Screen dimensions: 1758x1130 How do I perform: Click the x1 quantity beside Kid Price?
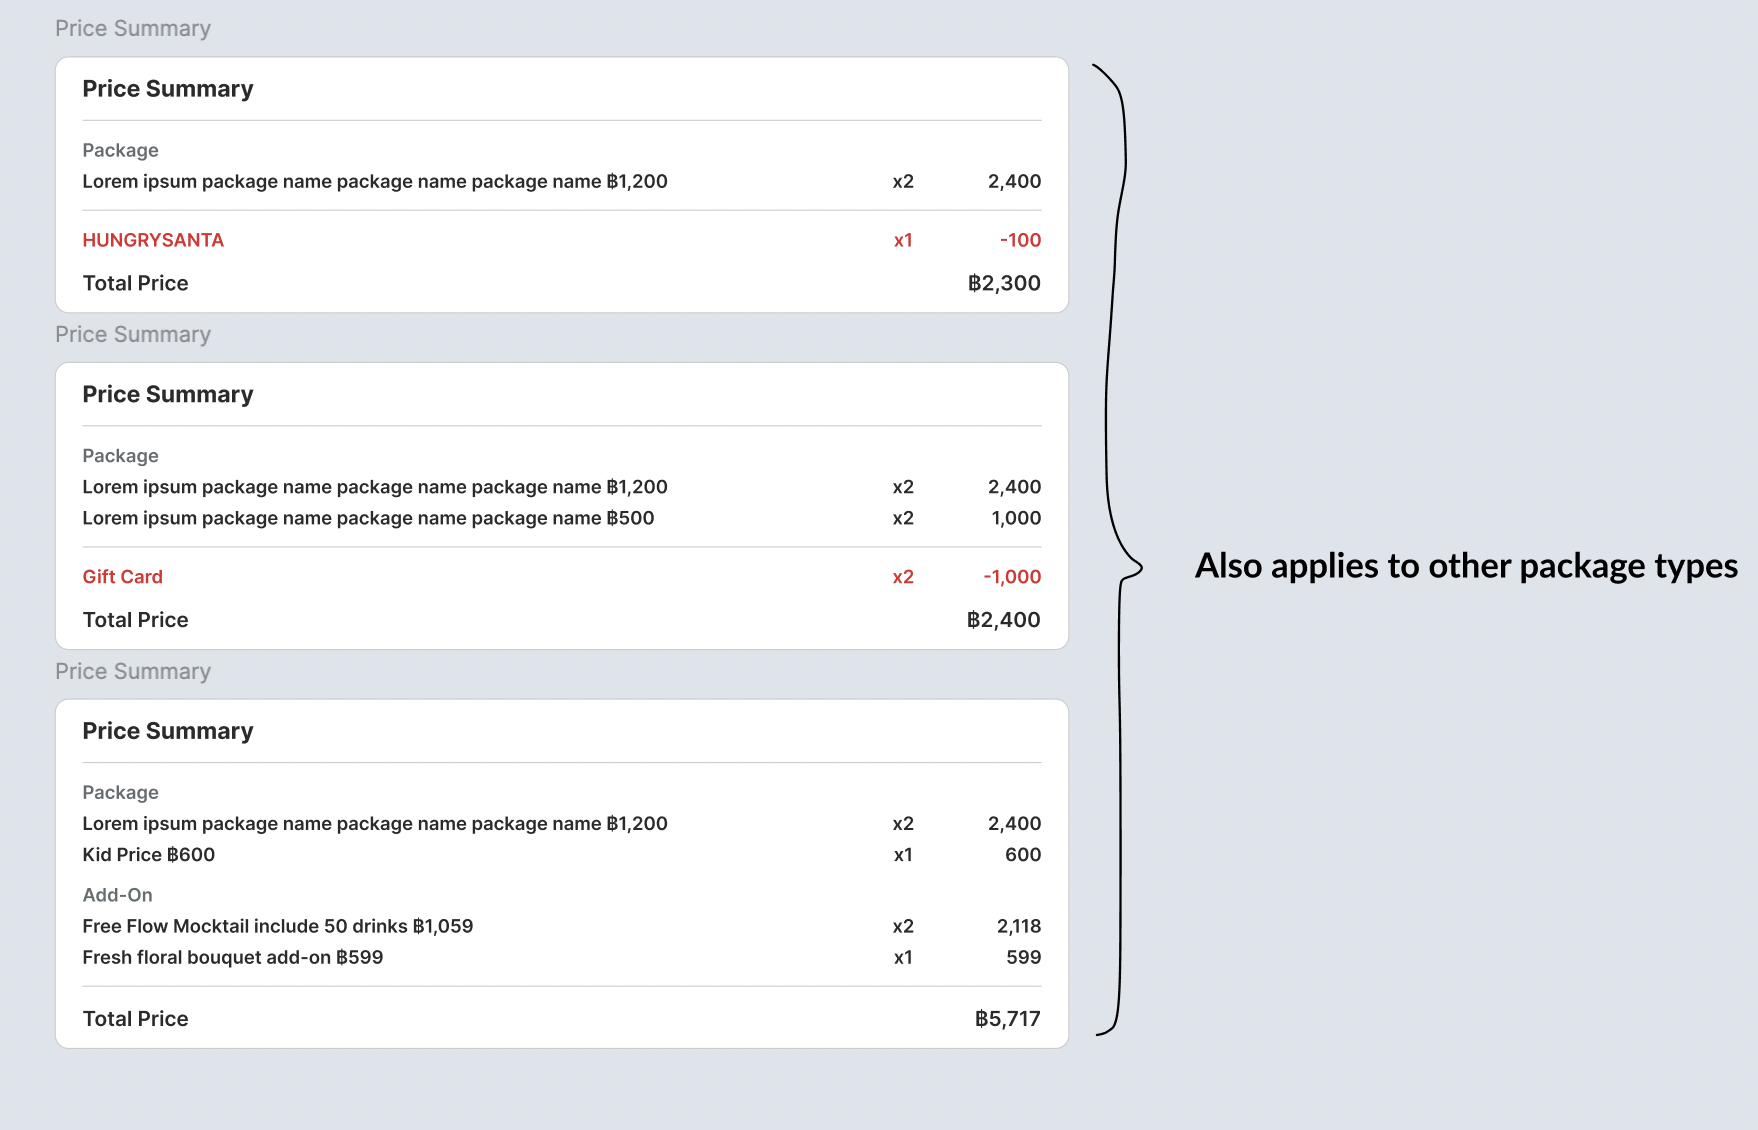pyautogui.click(x=903, y=855)
